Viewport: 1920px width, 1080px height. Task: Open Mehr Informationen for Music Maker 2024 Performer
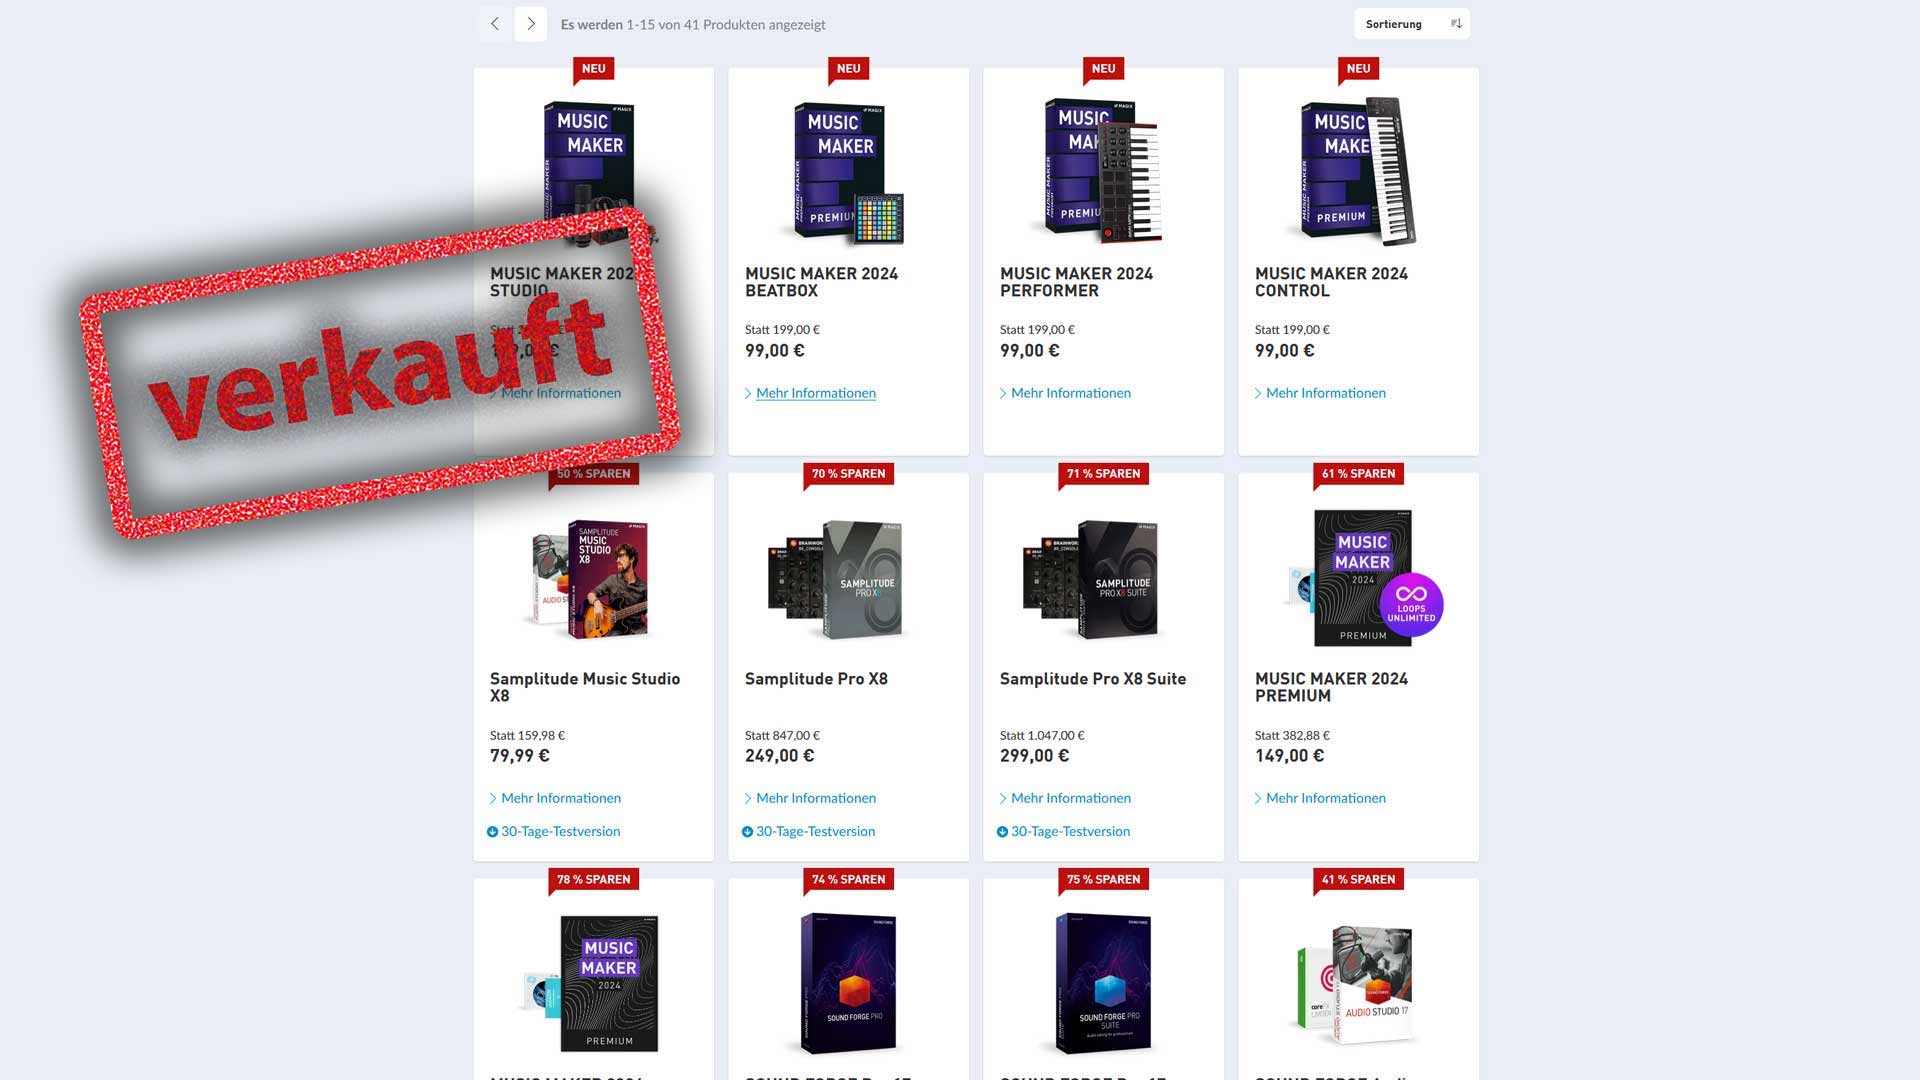(1070, 393)
